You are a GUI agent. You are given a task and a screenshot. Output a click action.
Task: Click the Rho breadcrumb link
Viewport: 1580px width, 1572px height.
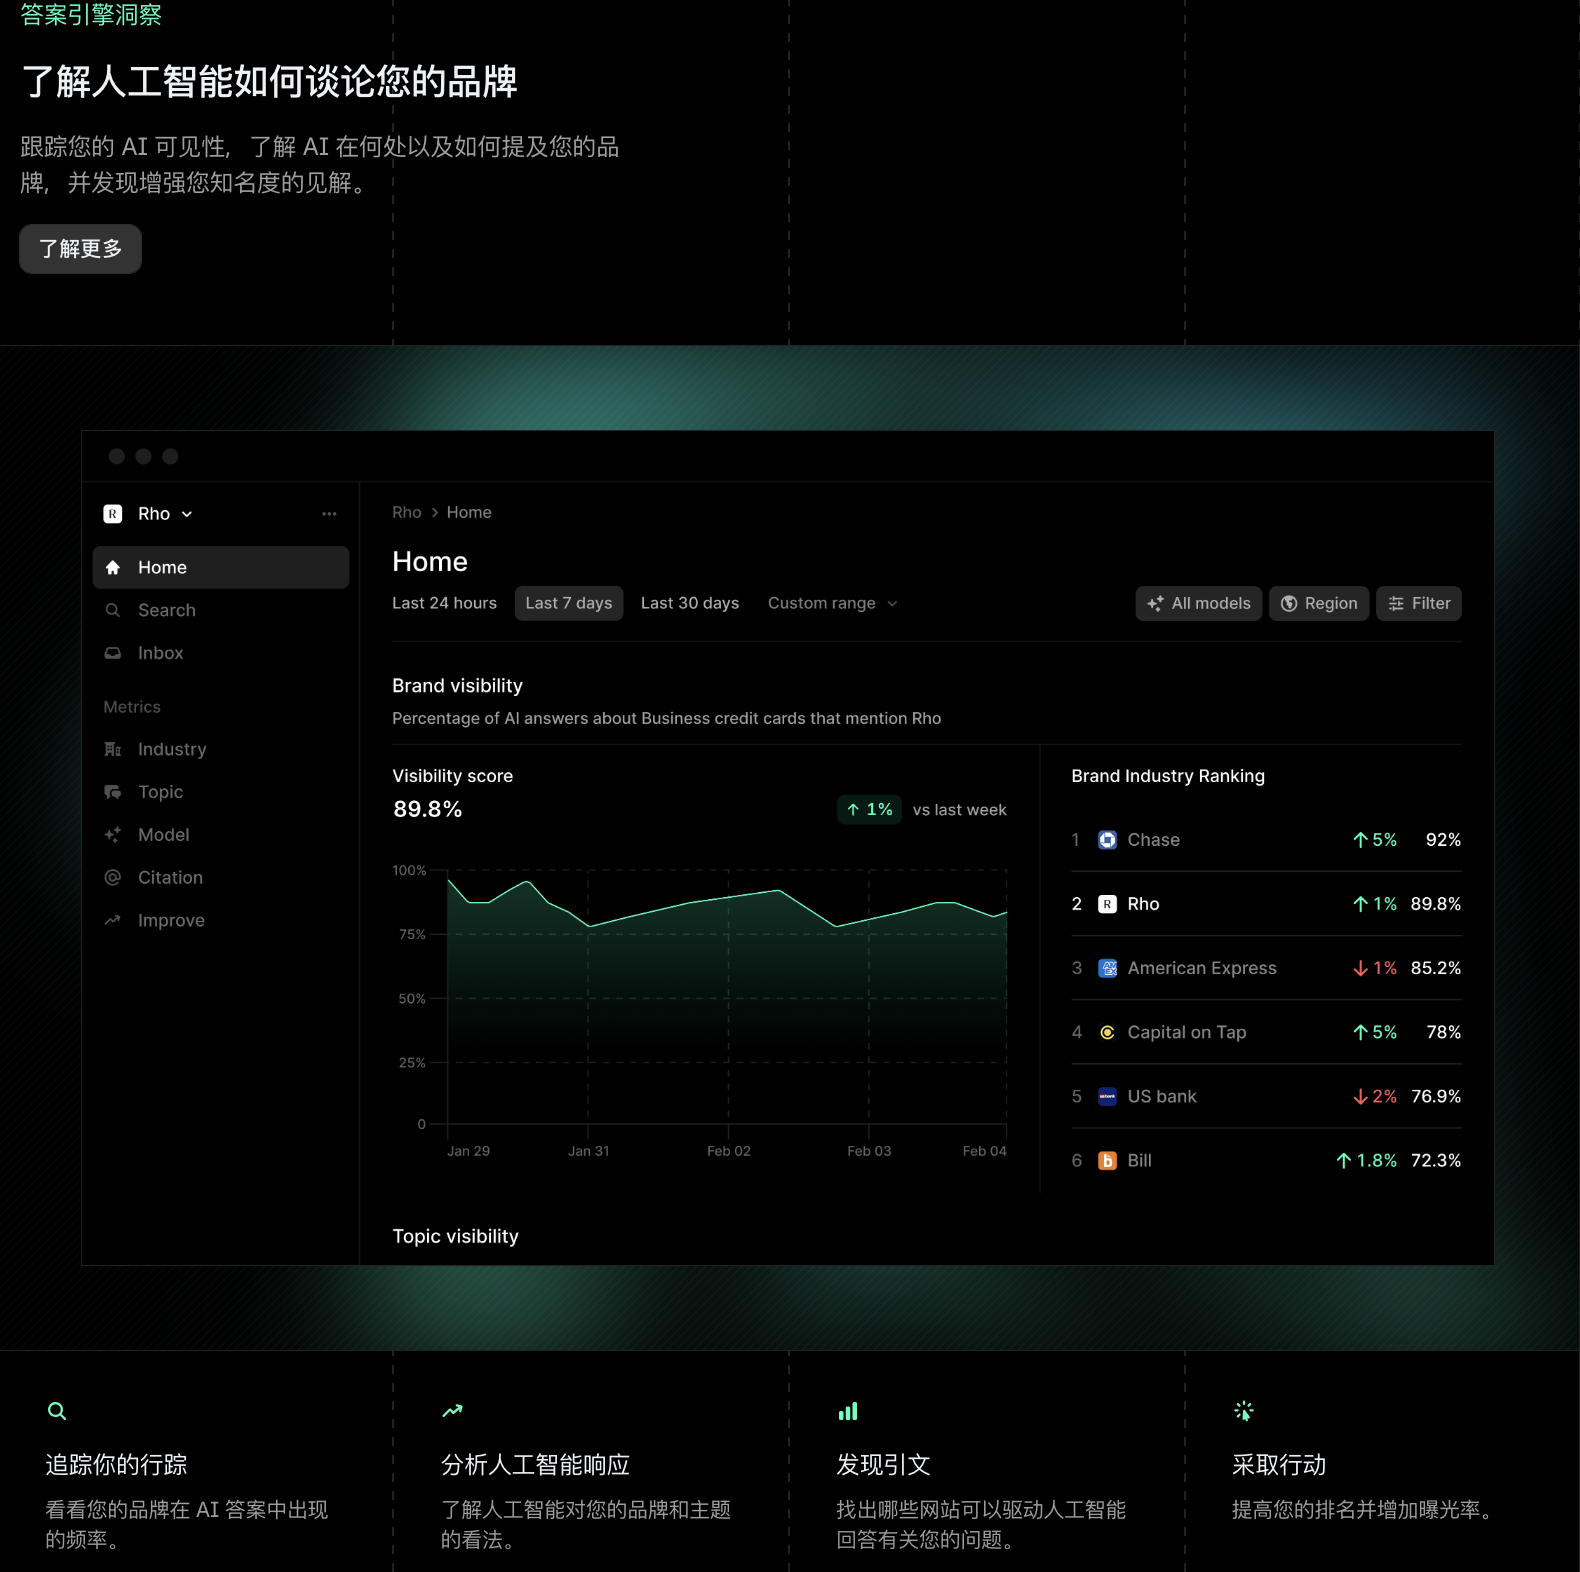[x=407, y=512]
